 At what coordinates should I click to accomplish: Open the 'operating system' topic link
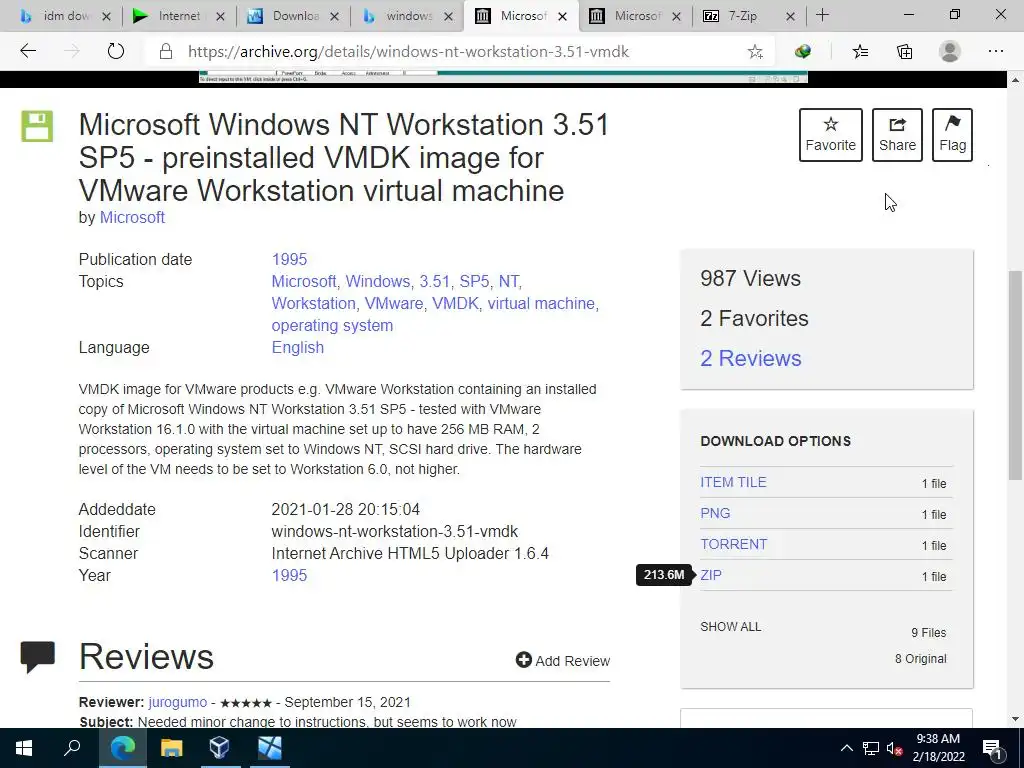(332, 326)
